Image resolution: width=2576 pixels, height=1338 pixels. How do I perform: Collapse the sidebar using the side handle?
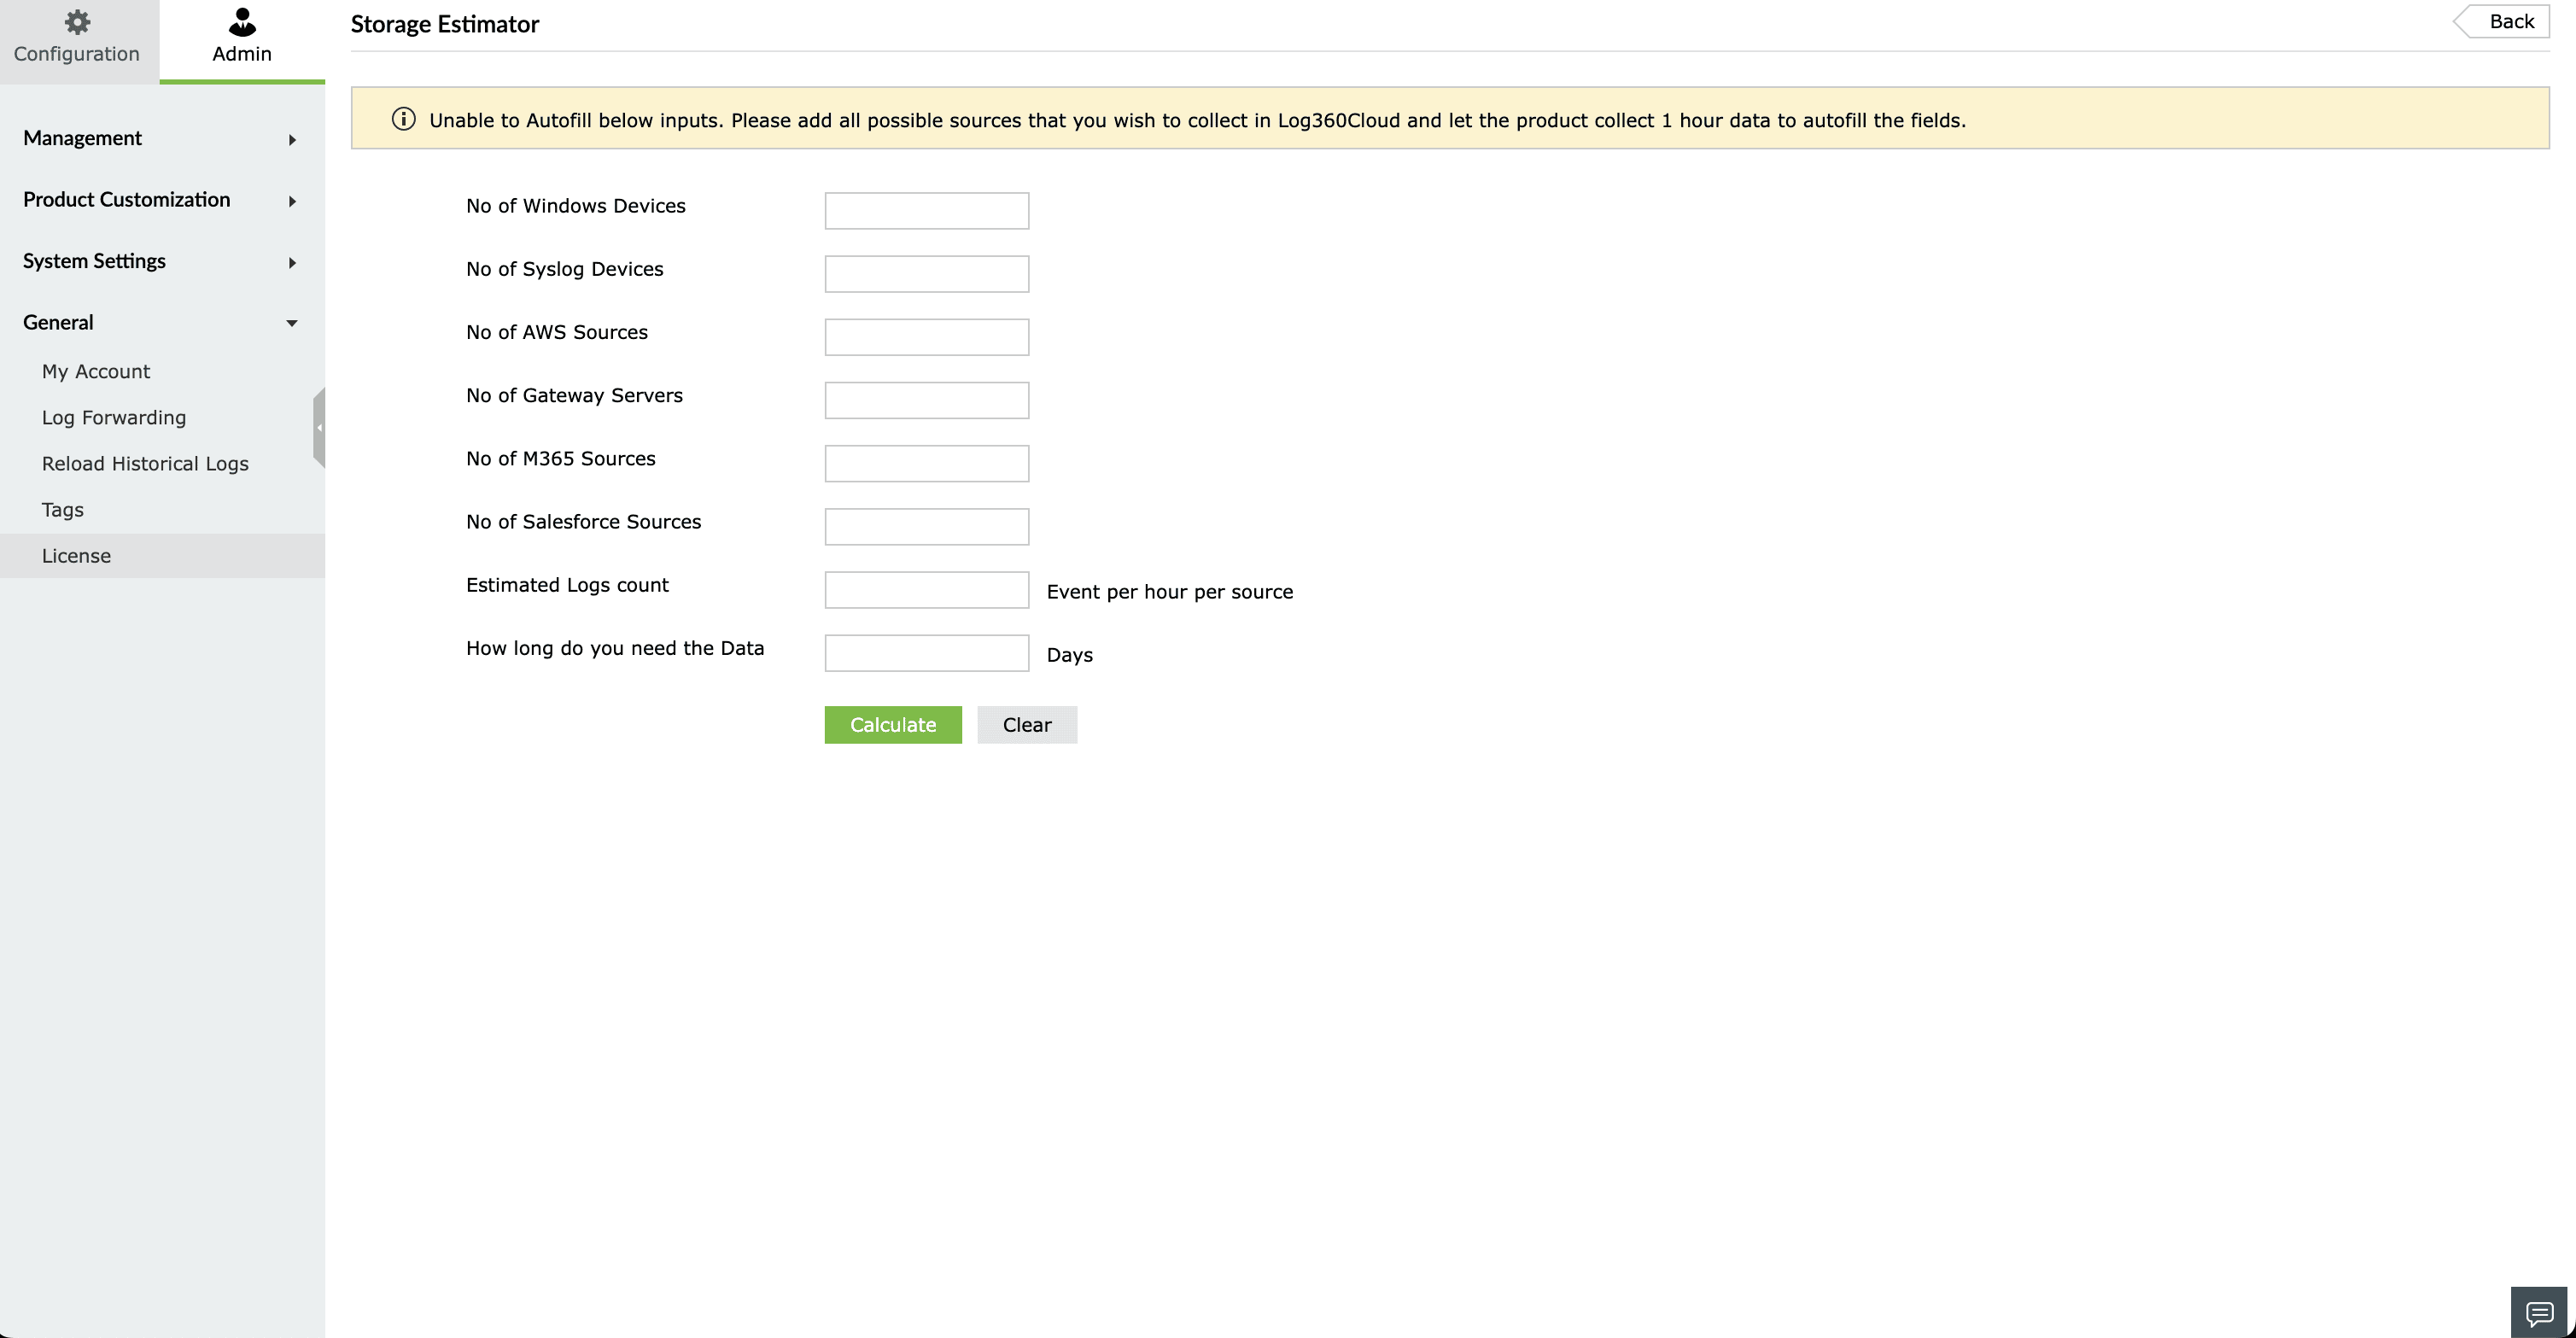319,427
